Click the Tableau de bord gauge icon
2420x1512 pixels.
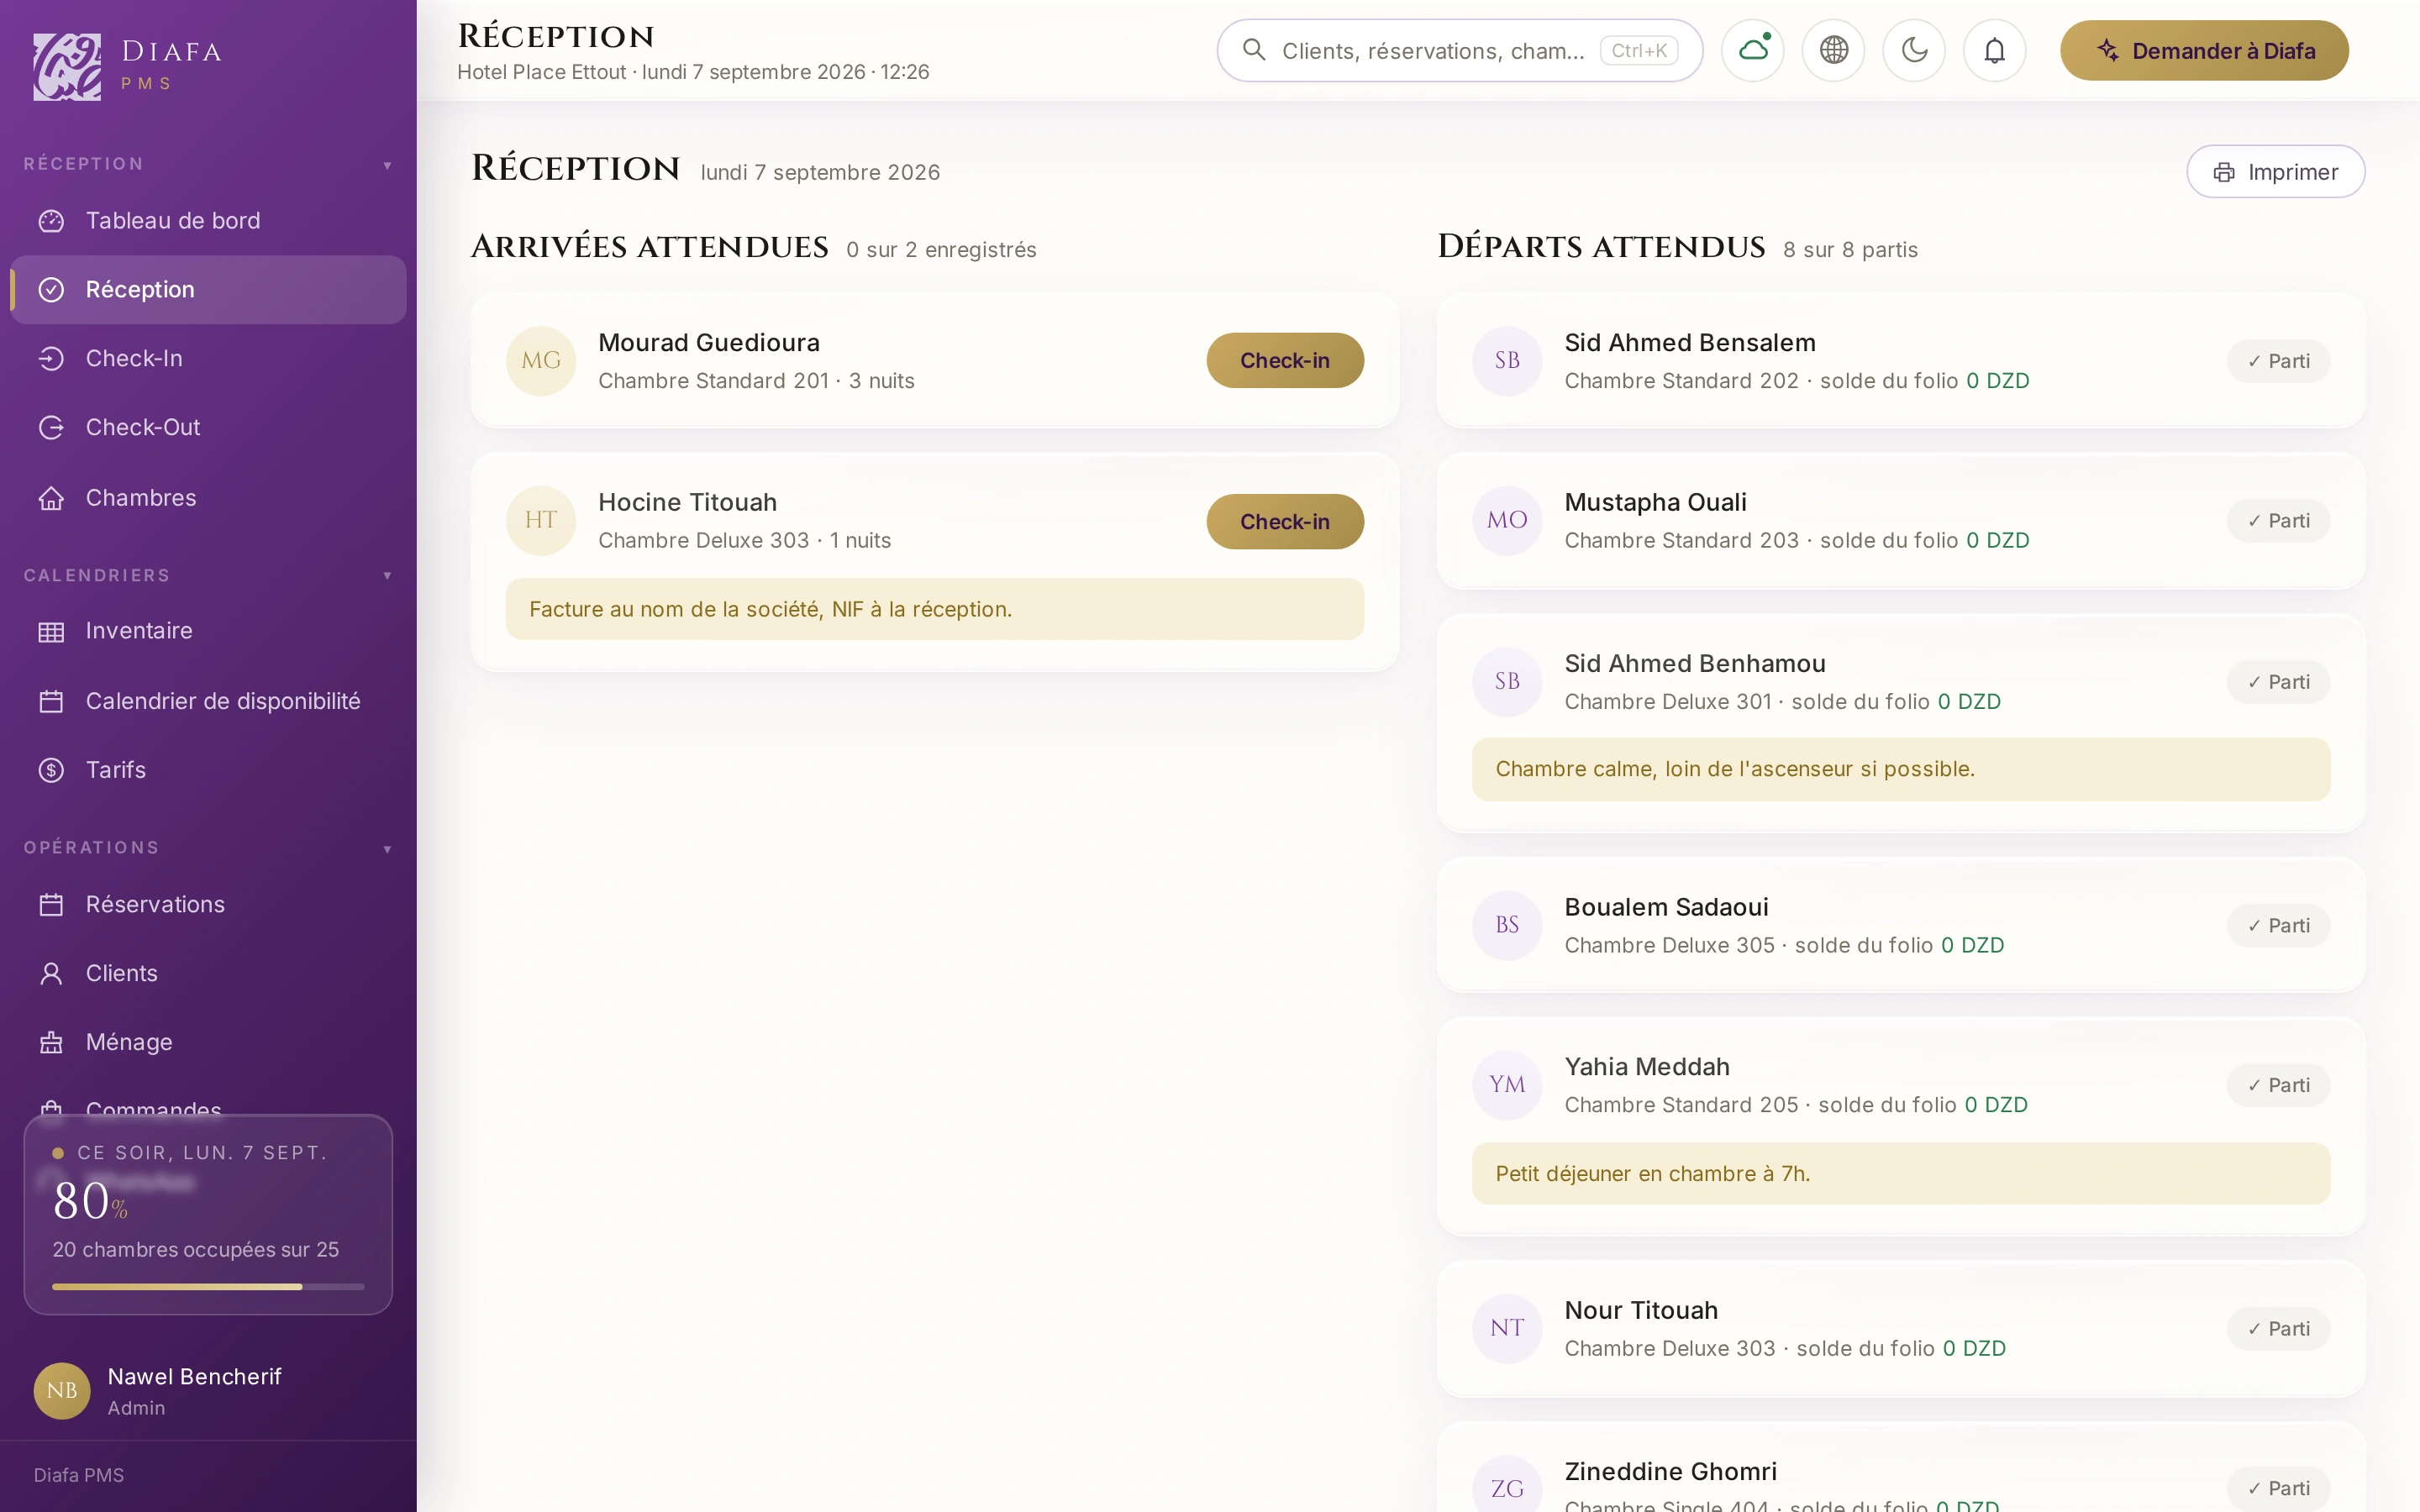click(51, 221)
